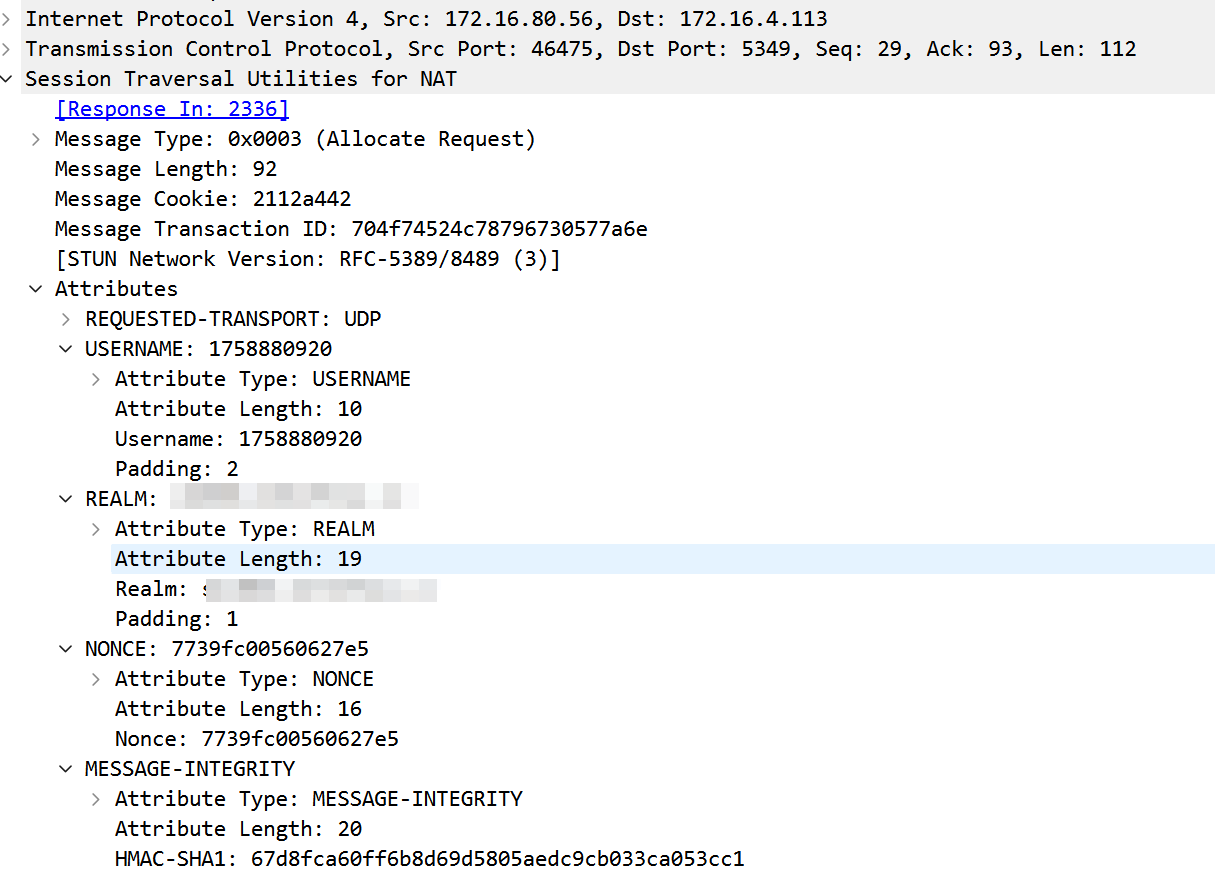Collapse the REALM attribute node
The height and width of the screenshot is (874, 1215).
(x=66, y=499)
